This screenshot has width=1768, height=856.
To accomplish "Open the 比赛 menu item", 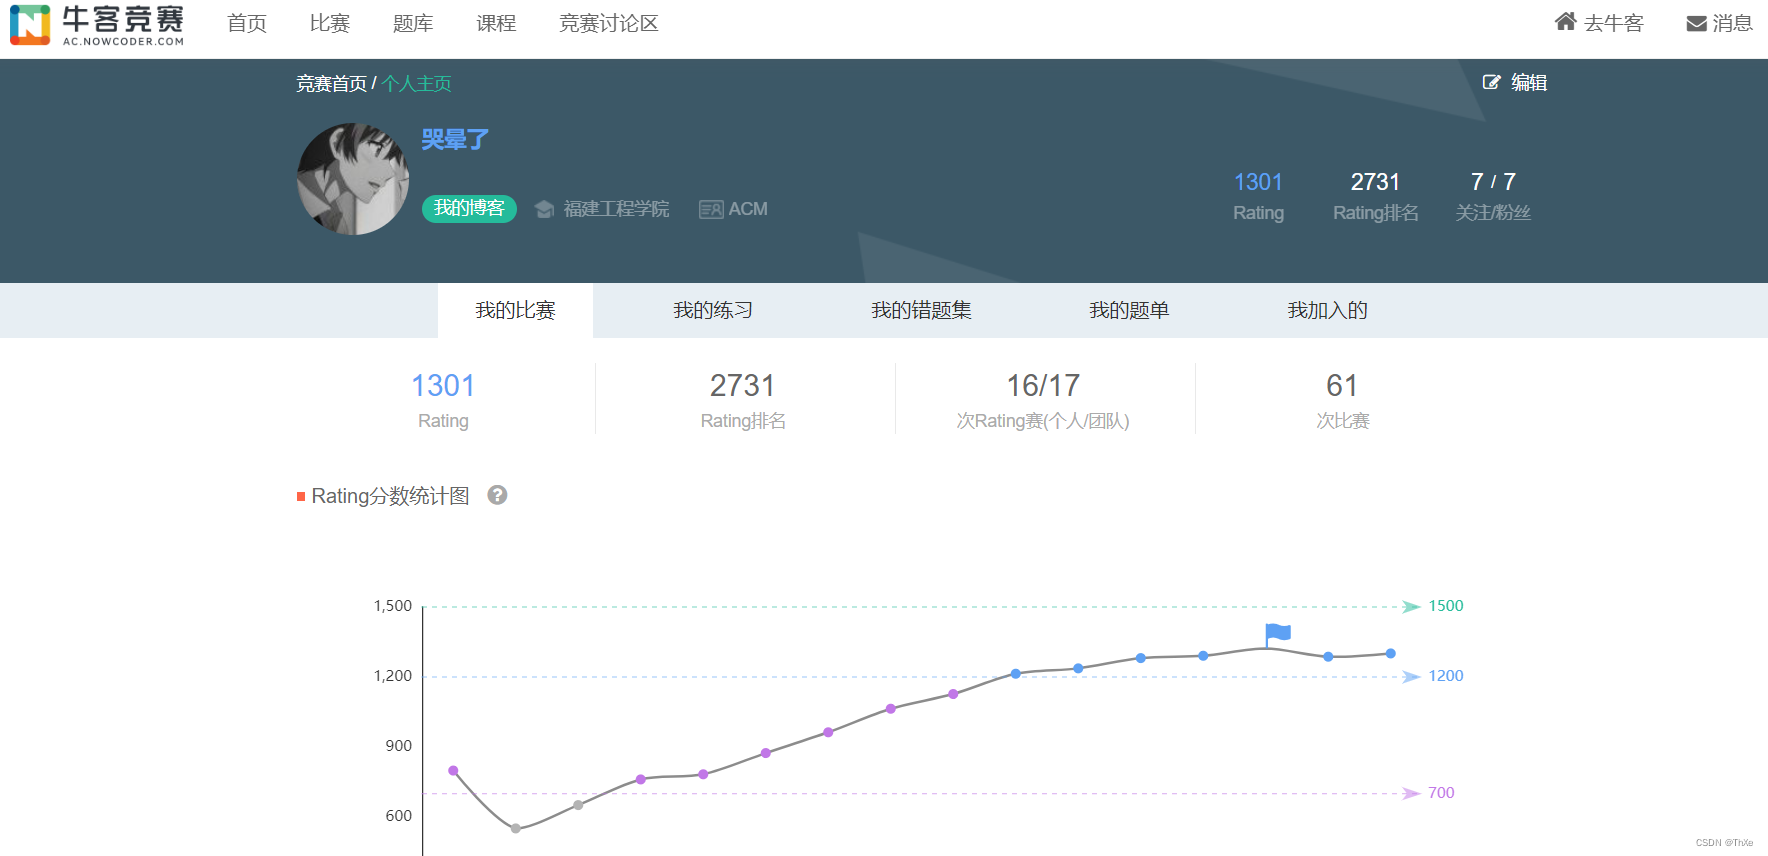I will pos(330,24).
